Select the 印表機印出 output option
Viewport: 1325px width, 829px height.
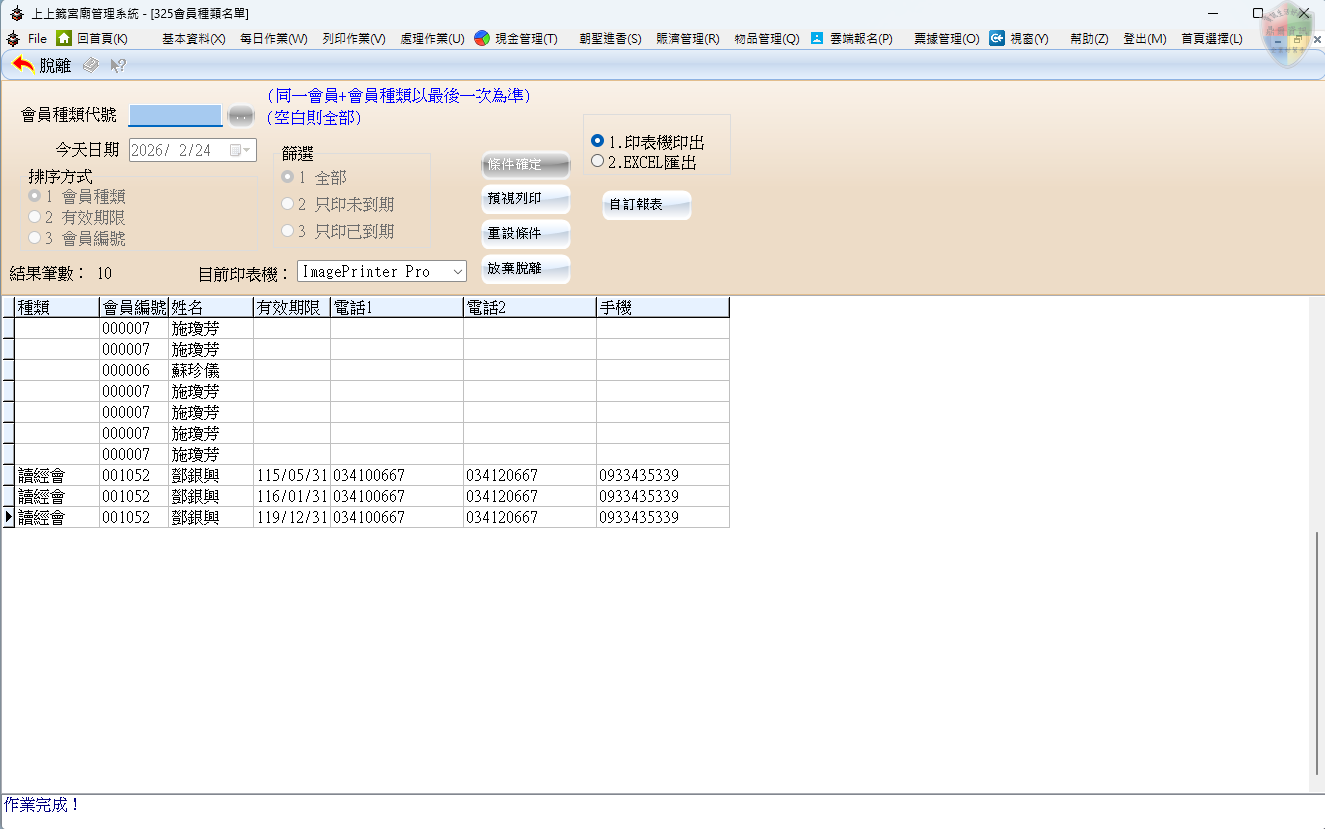(598, 142)
